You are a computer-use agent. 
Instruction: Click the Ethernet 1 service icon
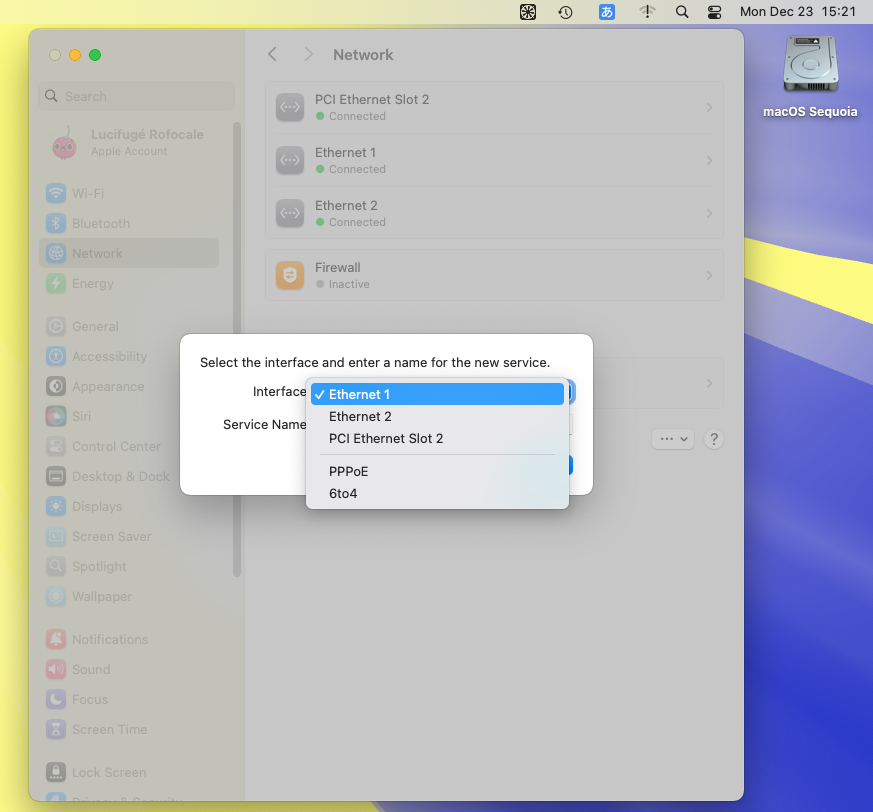click(290, 160)
